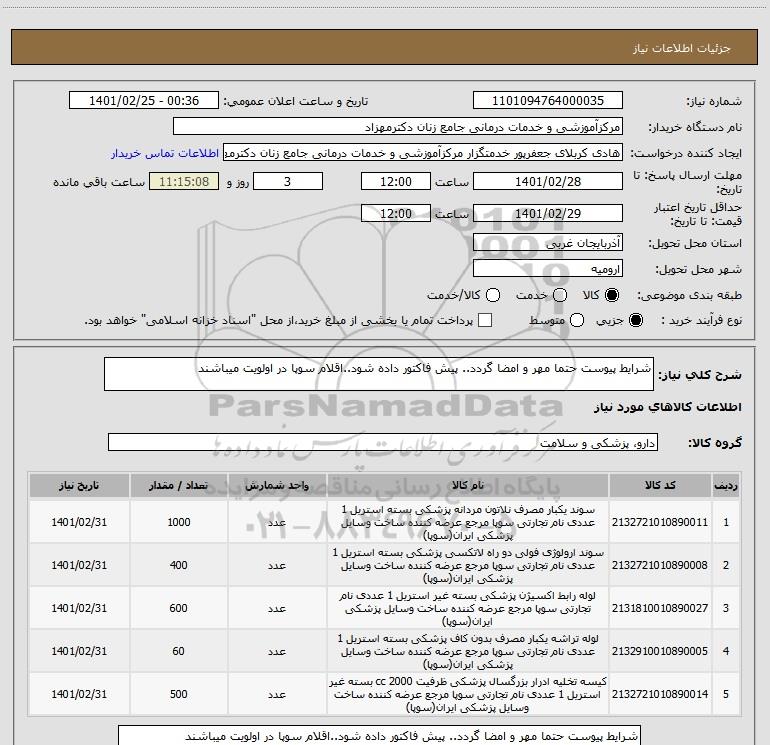Click the need date in row 5
Viewport: 770px width, 745px height.
tap(79, 694)
